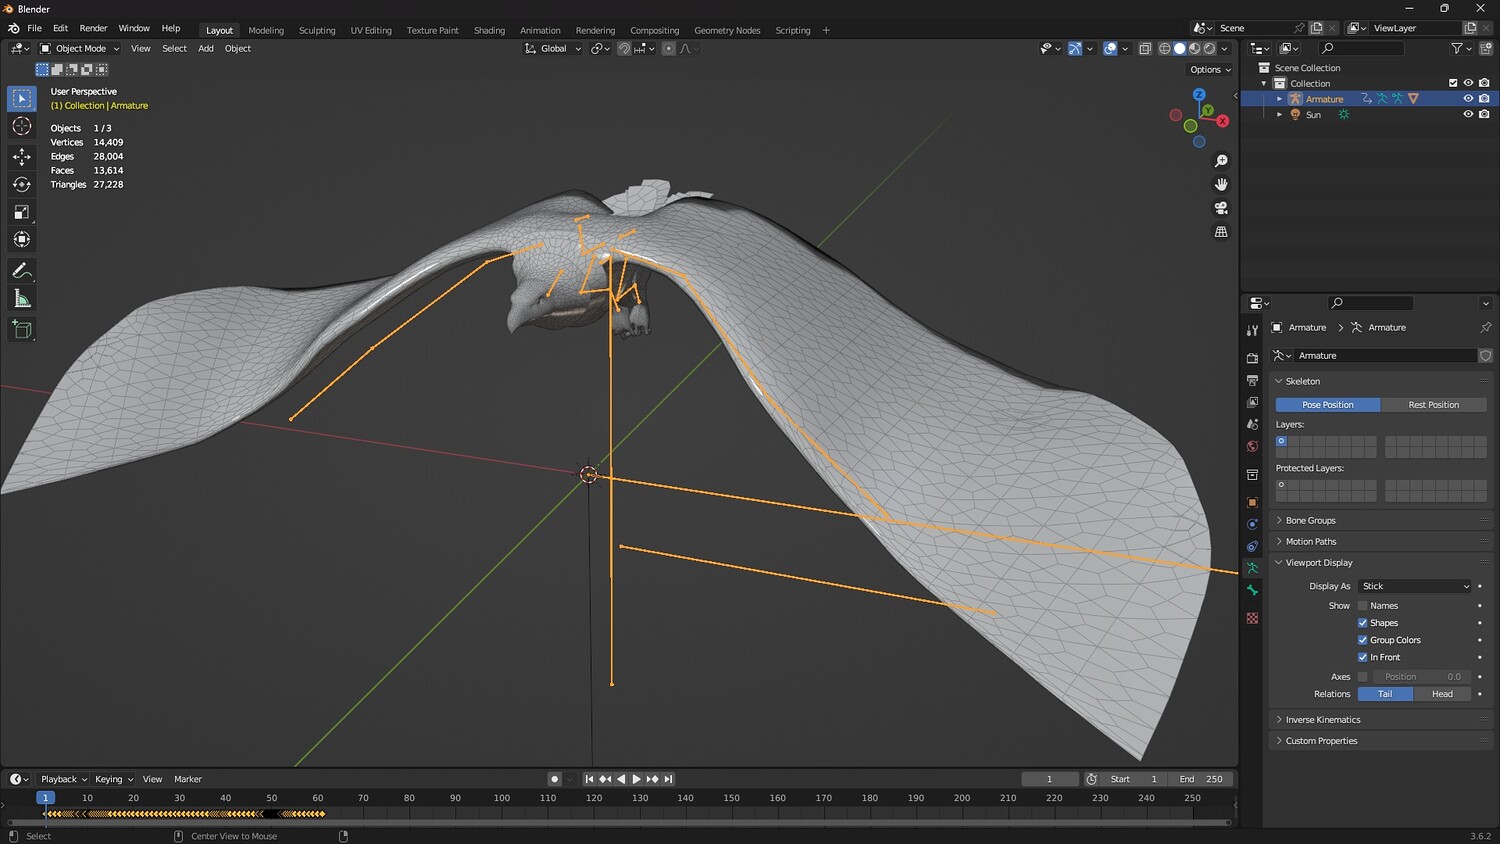Click the Rest Position button

coord(1433,405)
